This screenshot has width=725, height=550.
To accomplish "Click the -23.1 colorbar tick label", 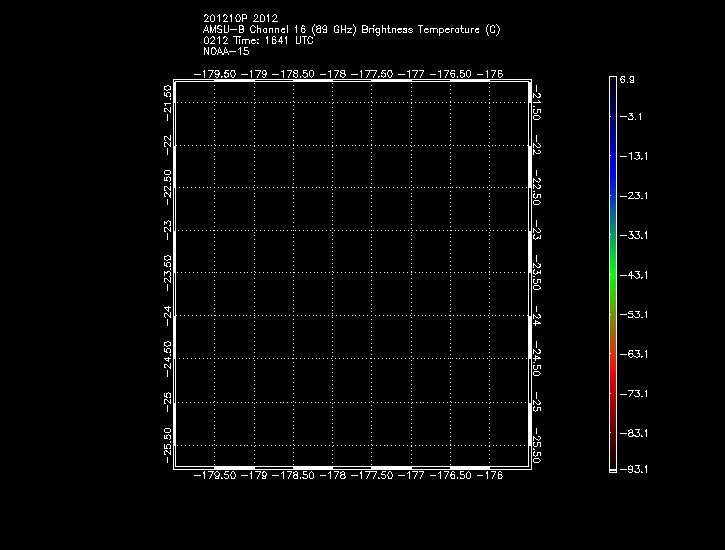I will 633,196.
